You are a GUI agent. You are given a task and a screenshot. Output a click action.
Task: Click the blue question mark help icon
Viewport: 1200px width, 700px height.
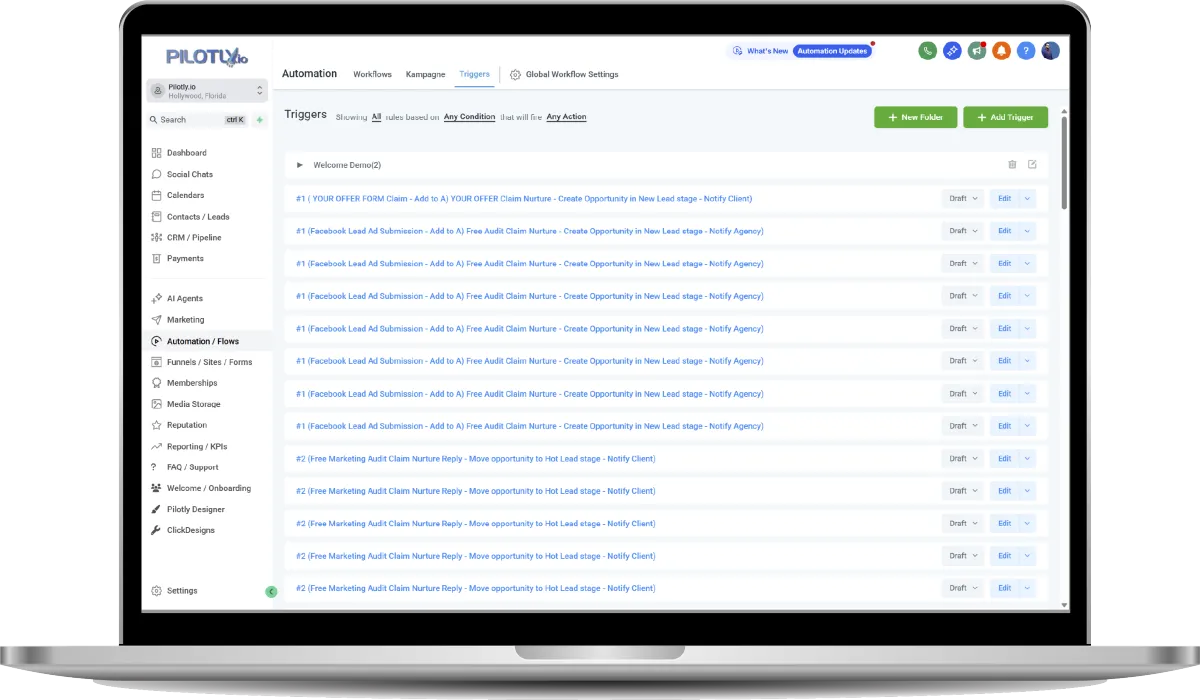1025,51
